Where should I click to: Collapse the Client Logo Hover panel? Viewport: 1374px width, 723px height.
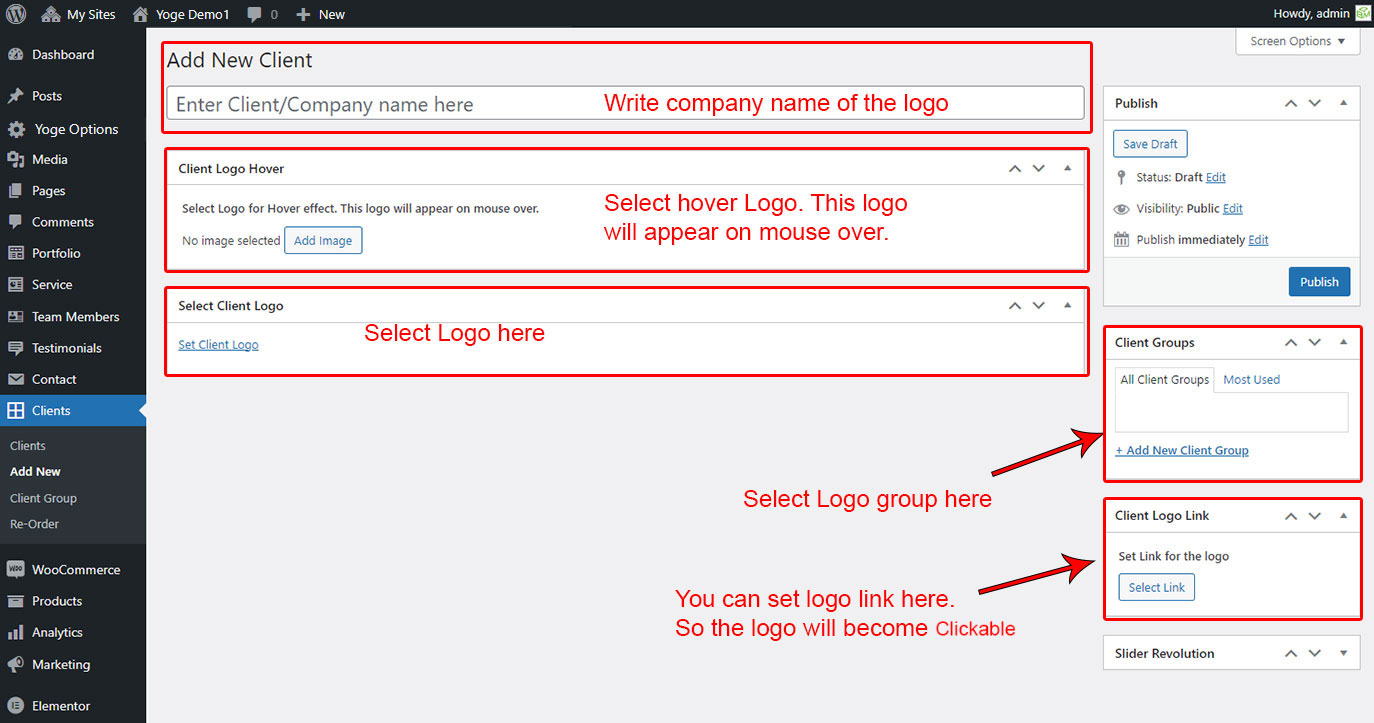coord(1067,169)
